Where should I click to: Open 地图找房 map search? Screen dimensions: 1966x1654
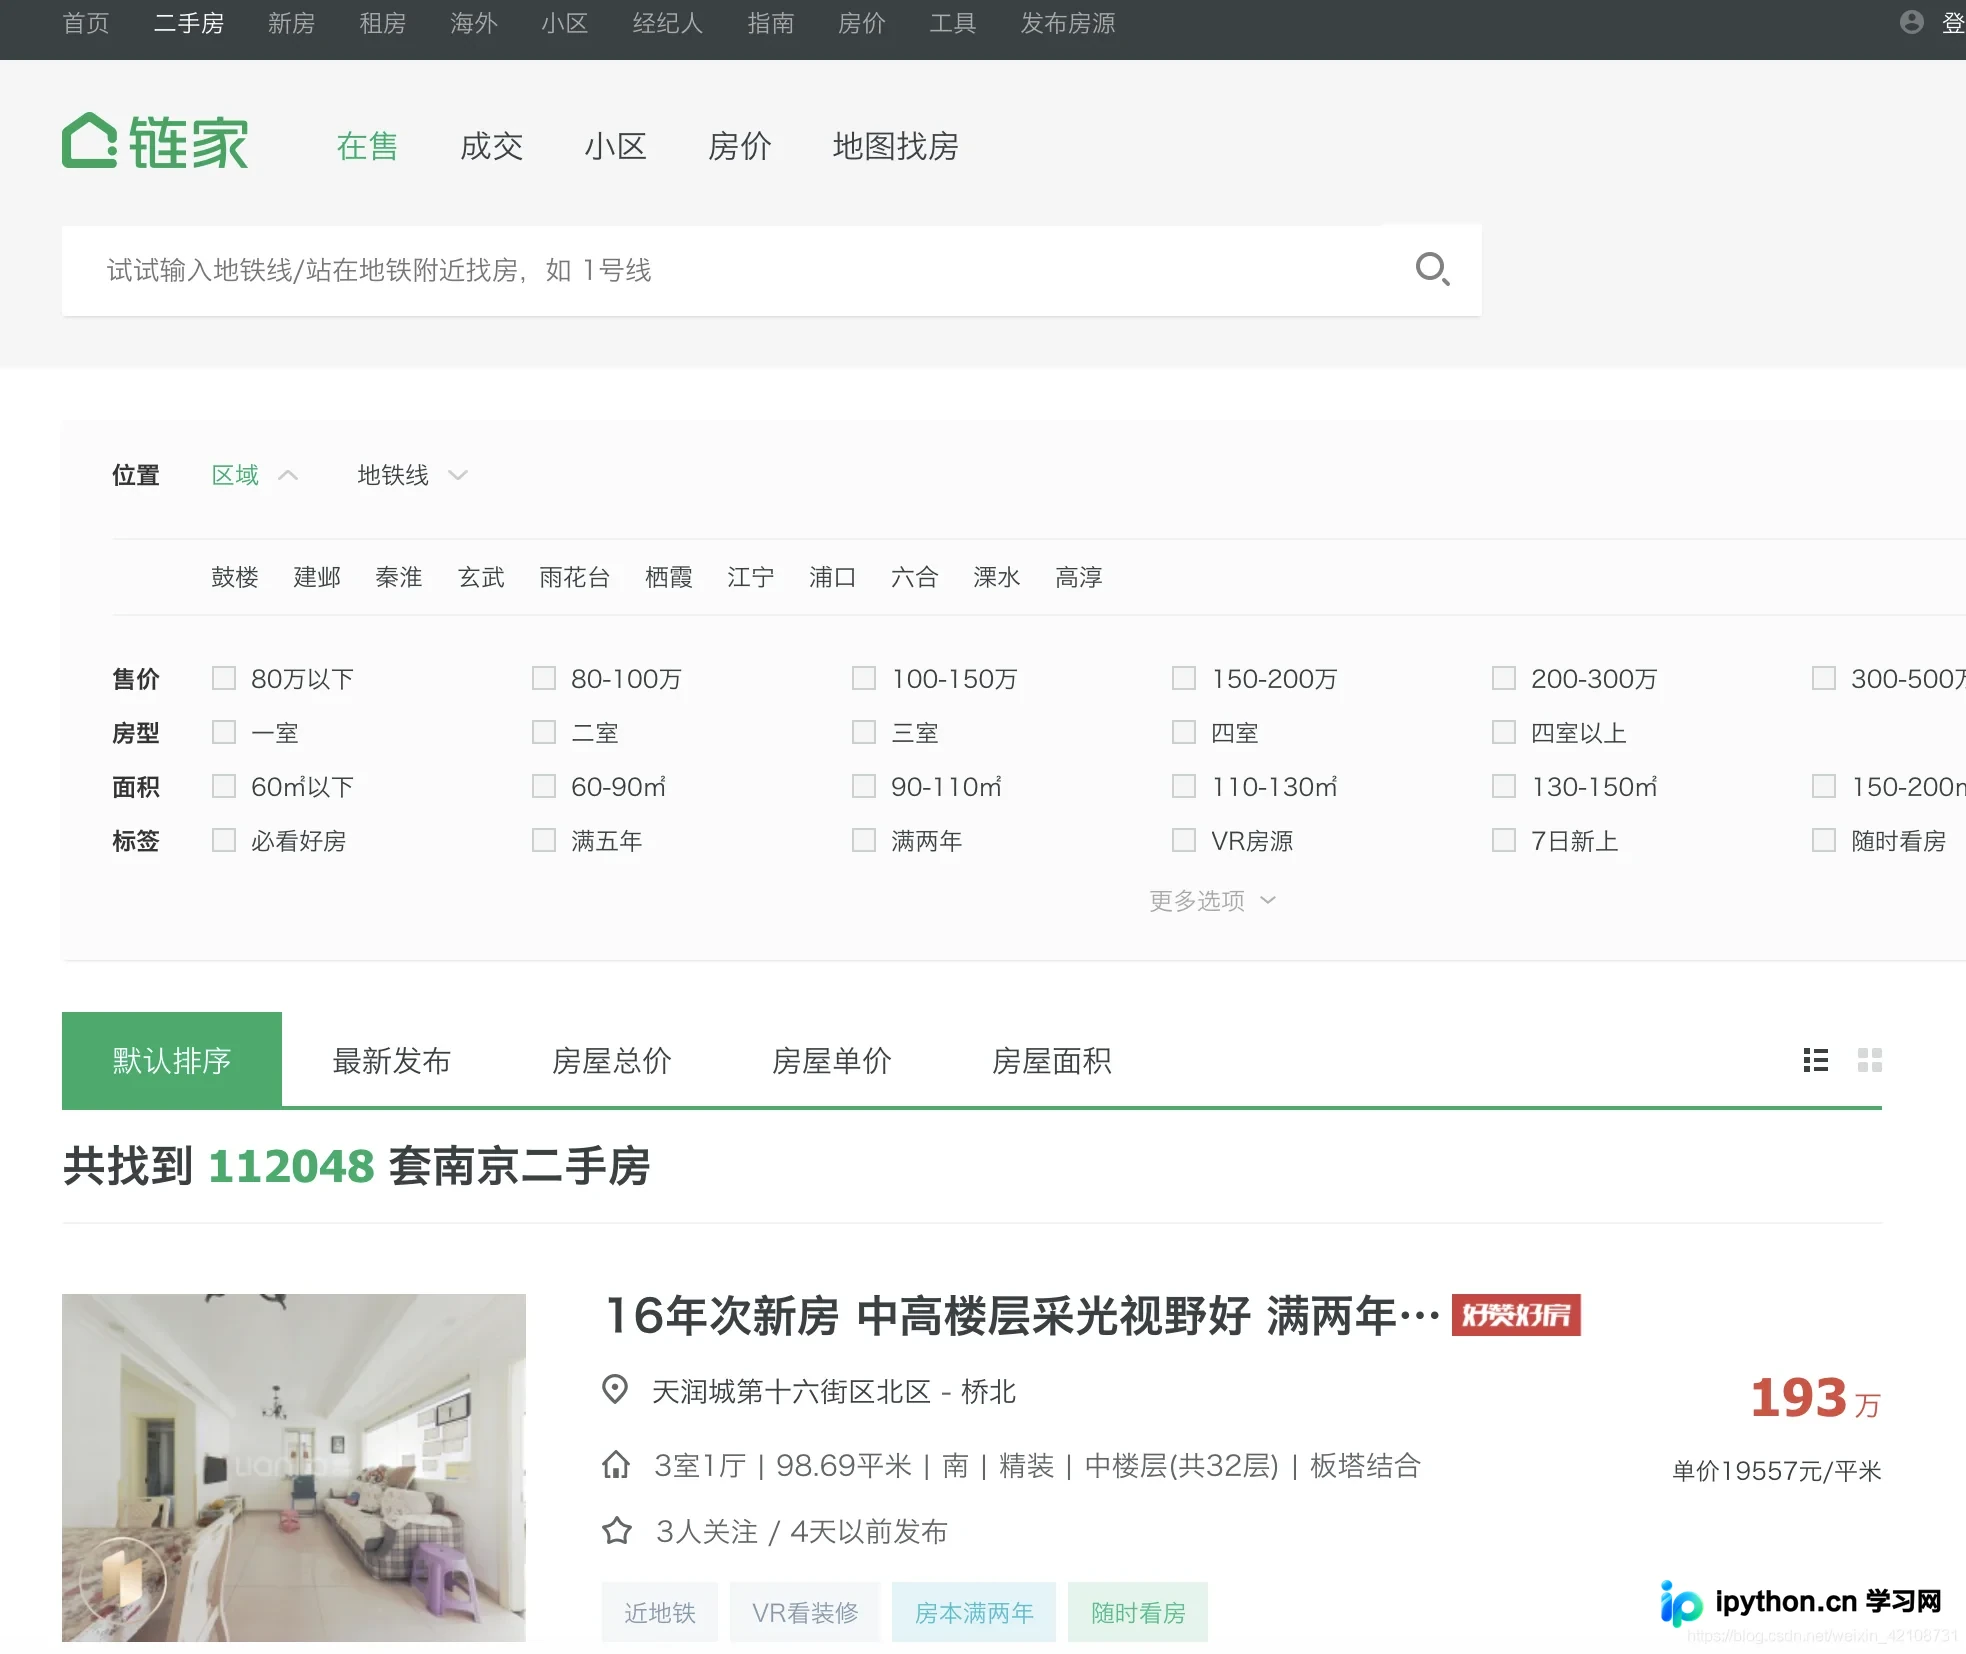click(x=896, y=146)
